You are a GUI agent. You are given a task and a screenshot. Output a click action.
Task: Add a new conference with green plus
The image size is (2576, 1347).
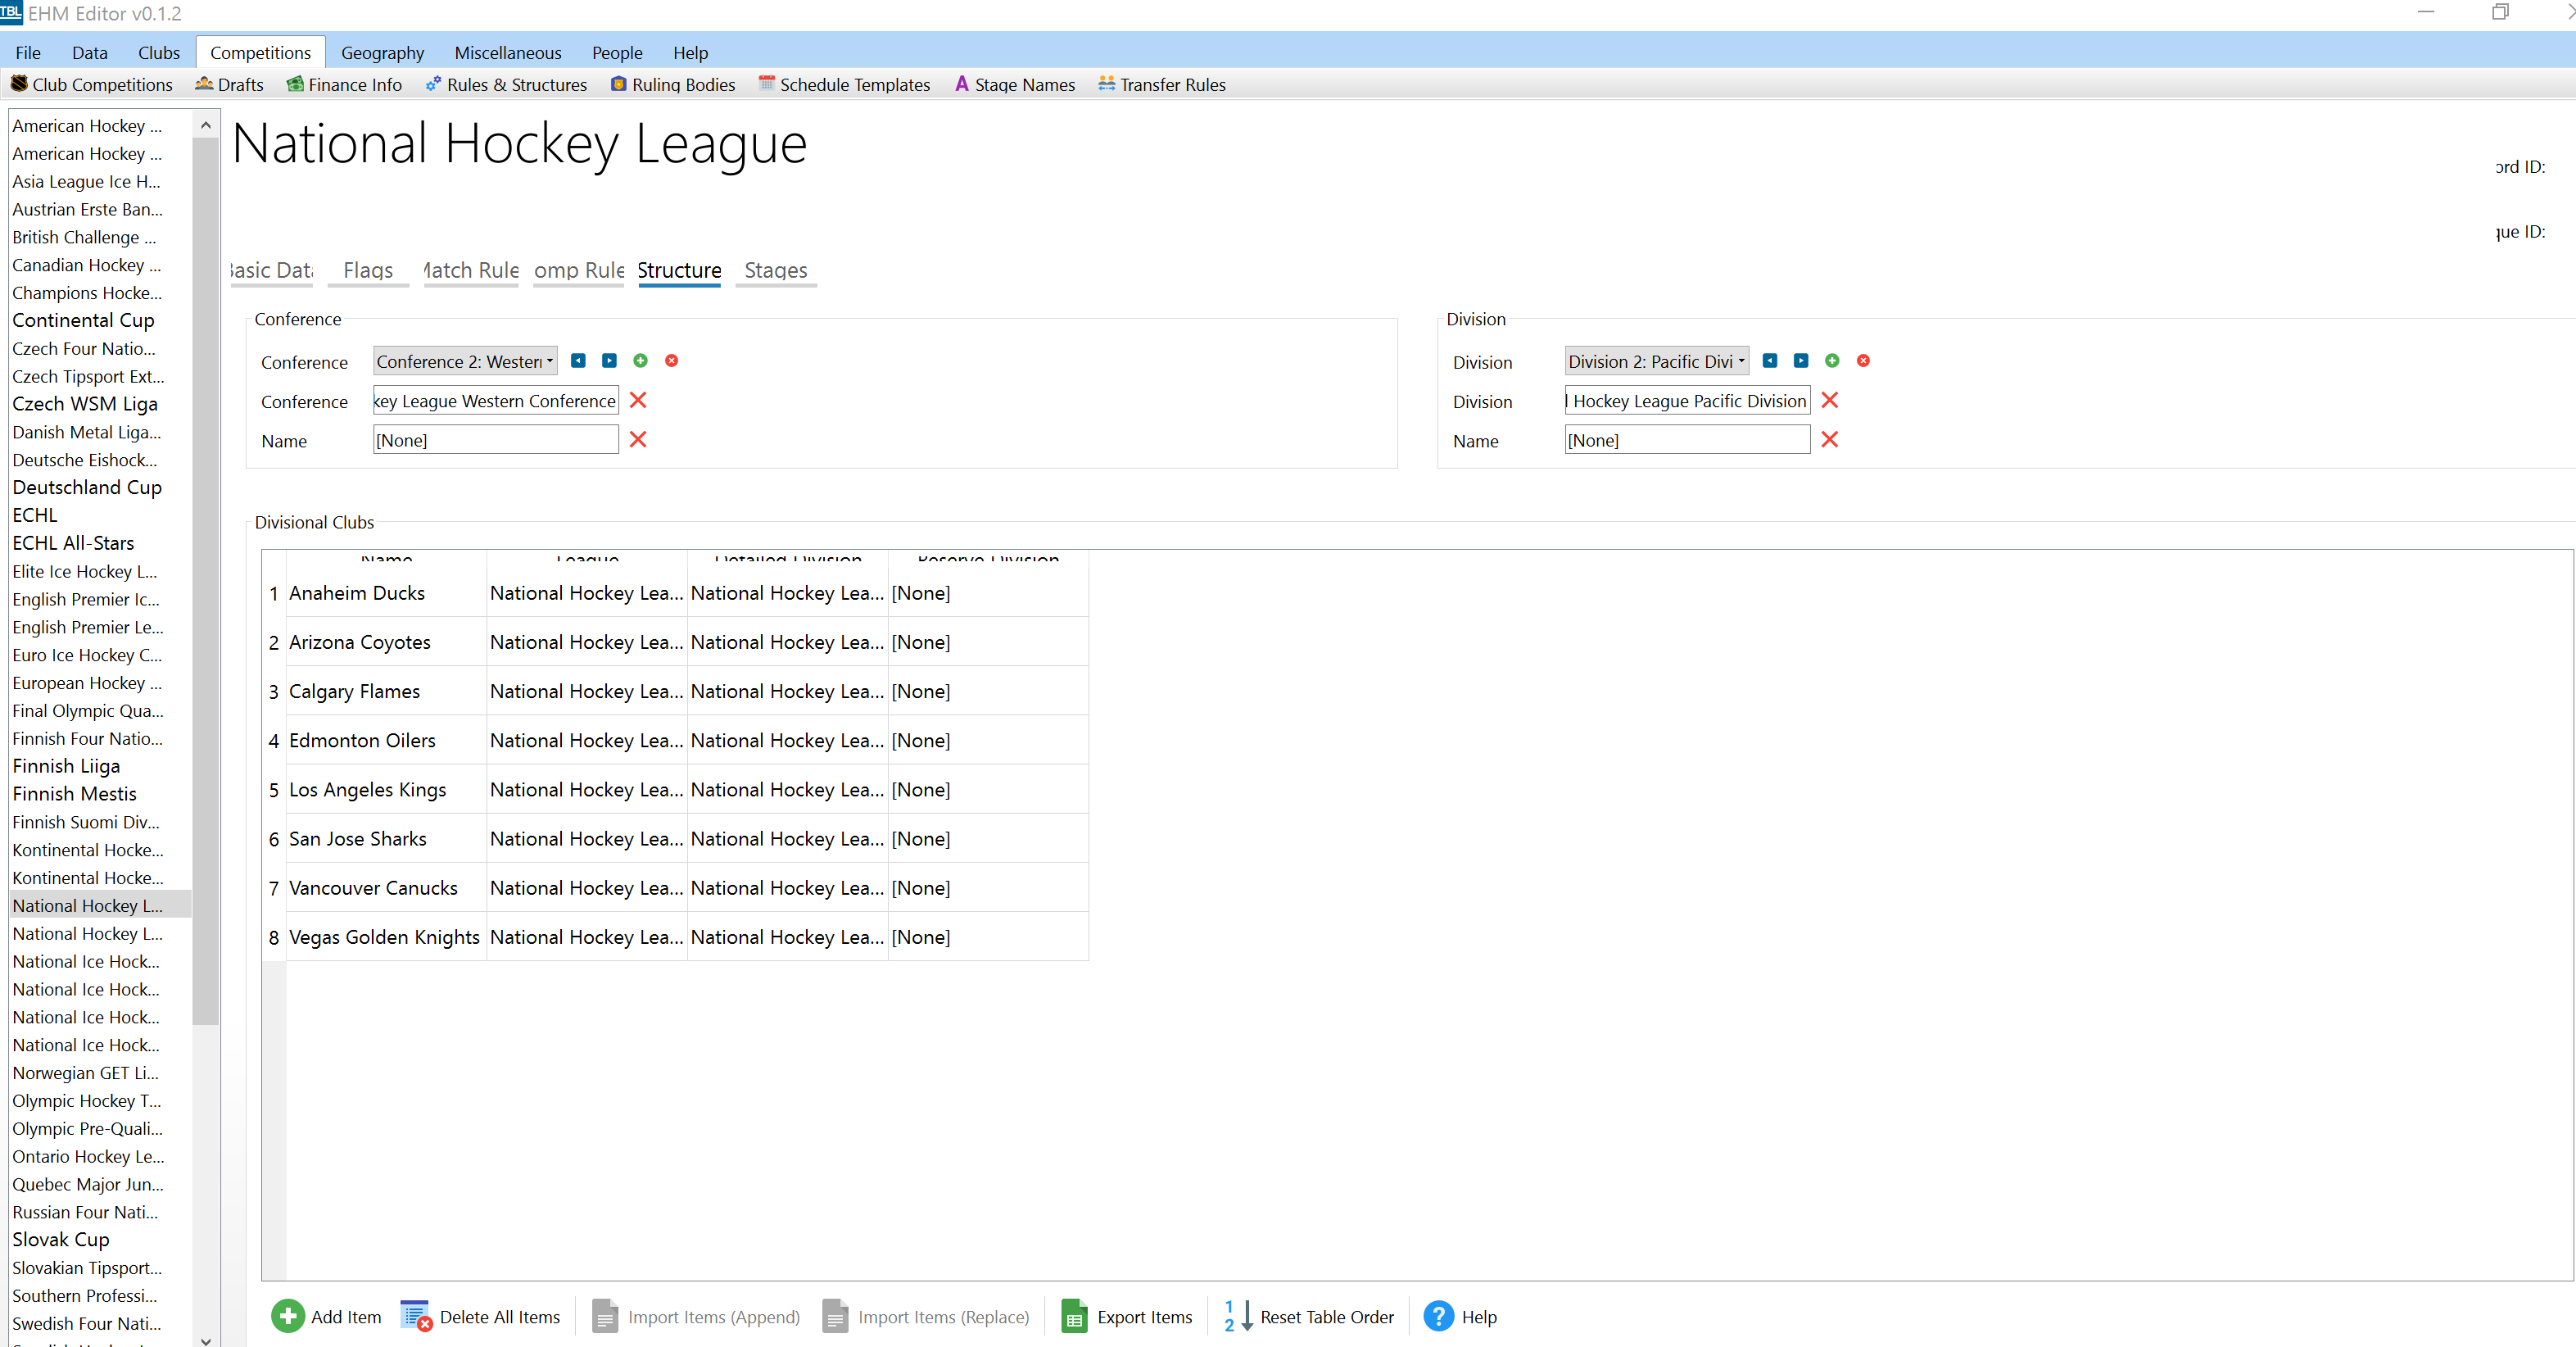tap(640, 361)
